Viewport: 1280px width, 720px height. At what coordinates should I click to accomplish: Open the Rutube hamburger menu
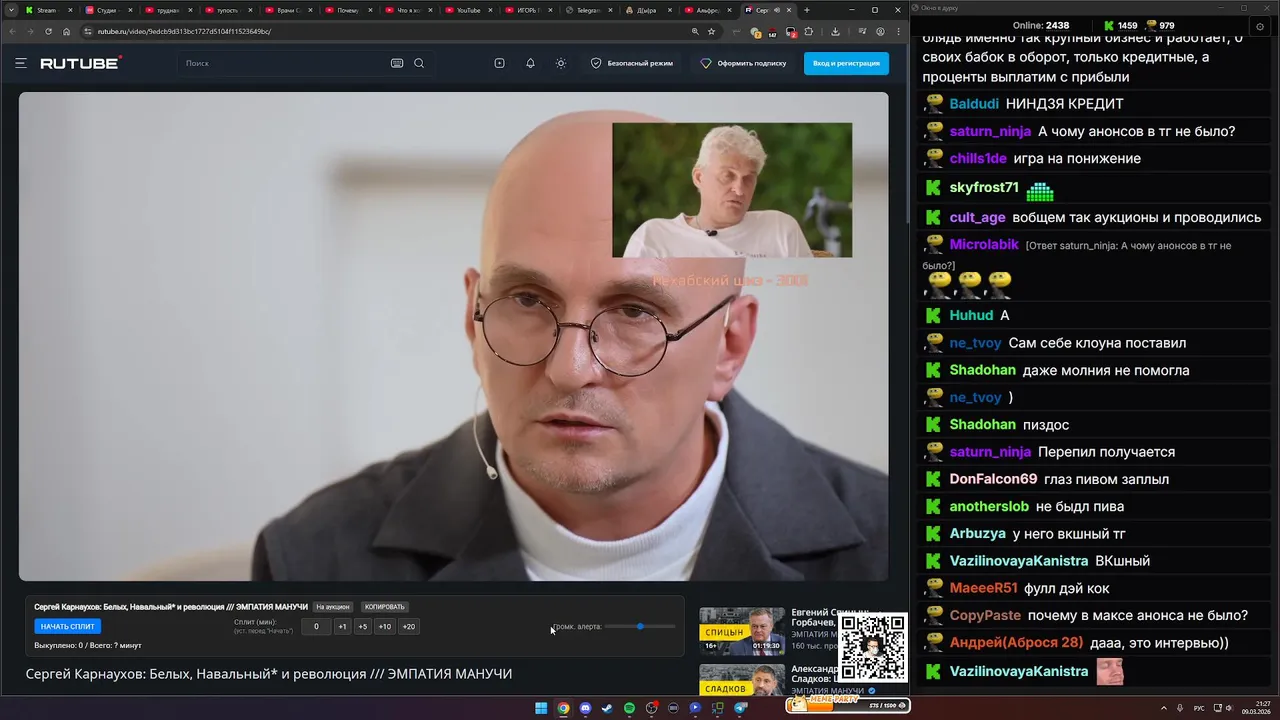[20, 63]
